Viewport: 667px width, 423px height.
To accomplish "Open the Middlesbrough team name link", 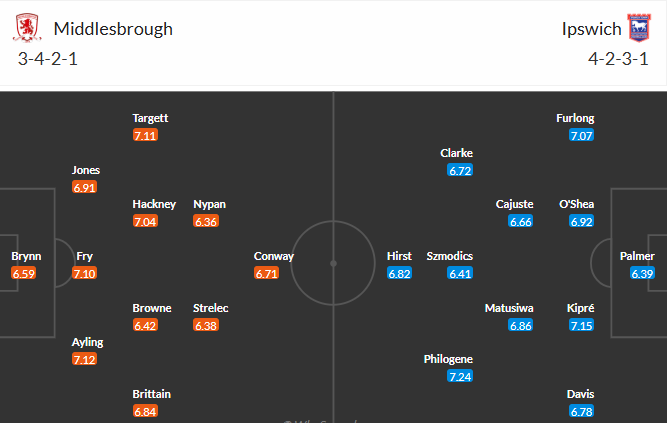I will click(113, 28).
